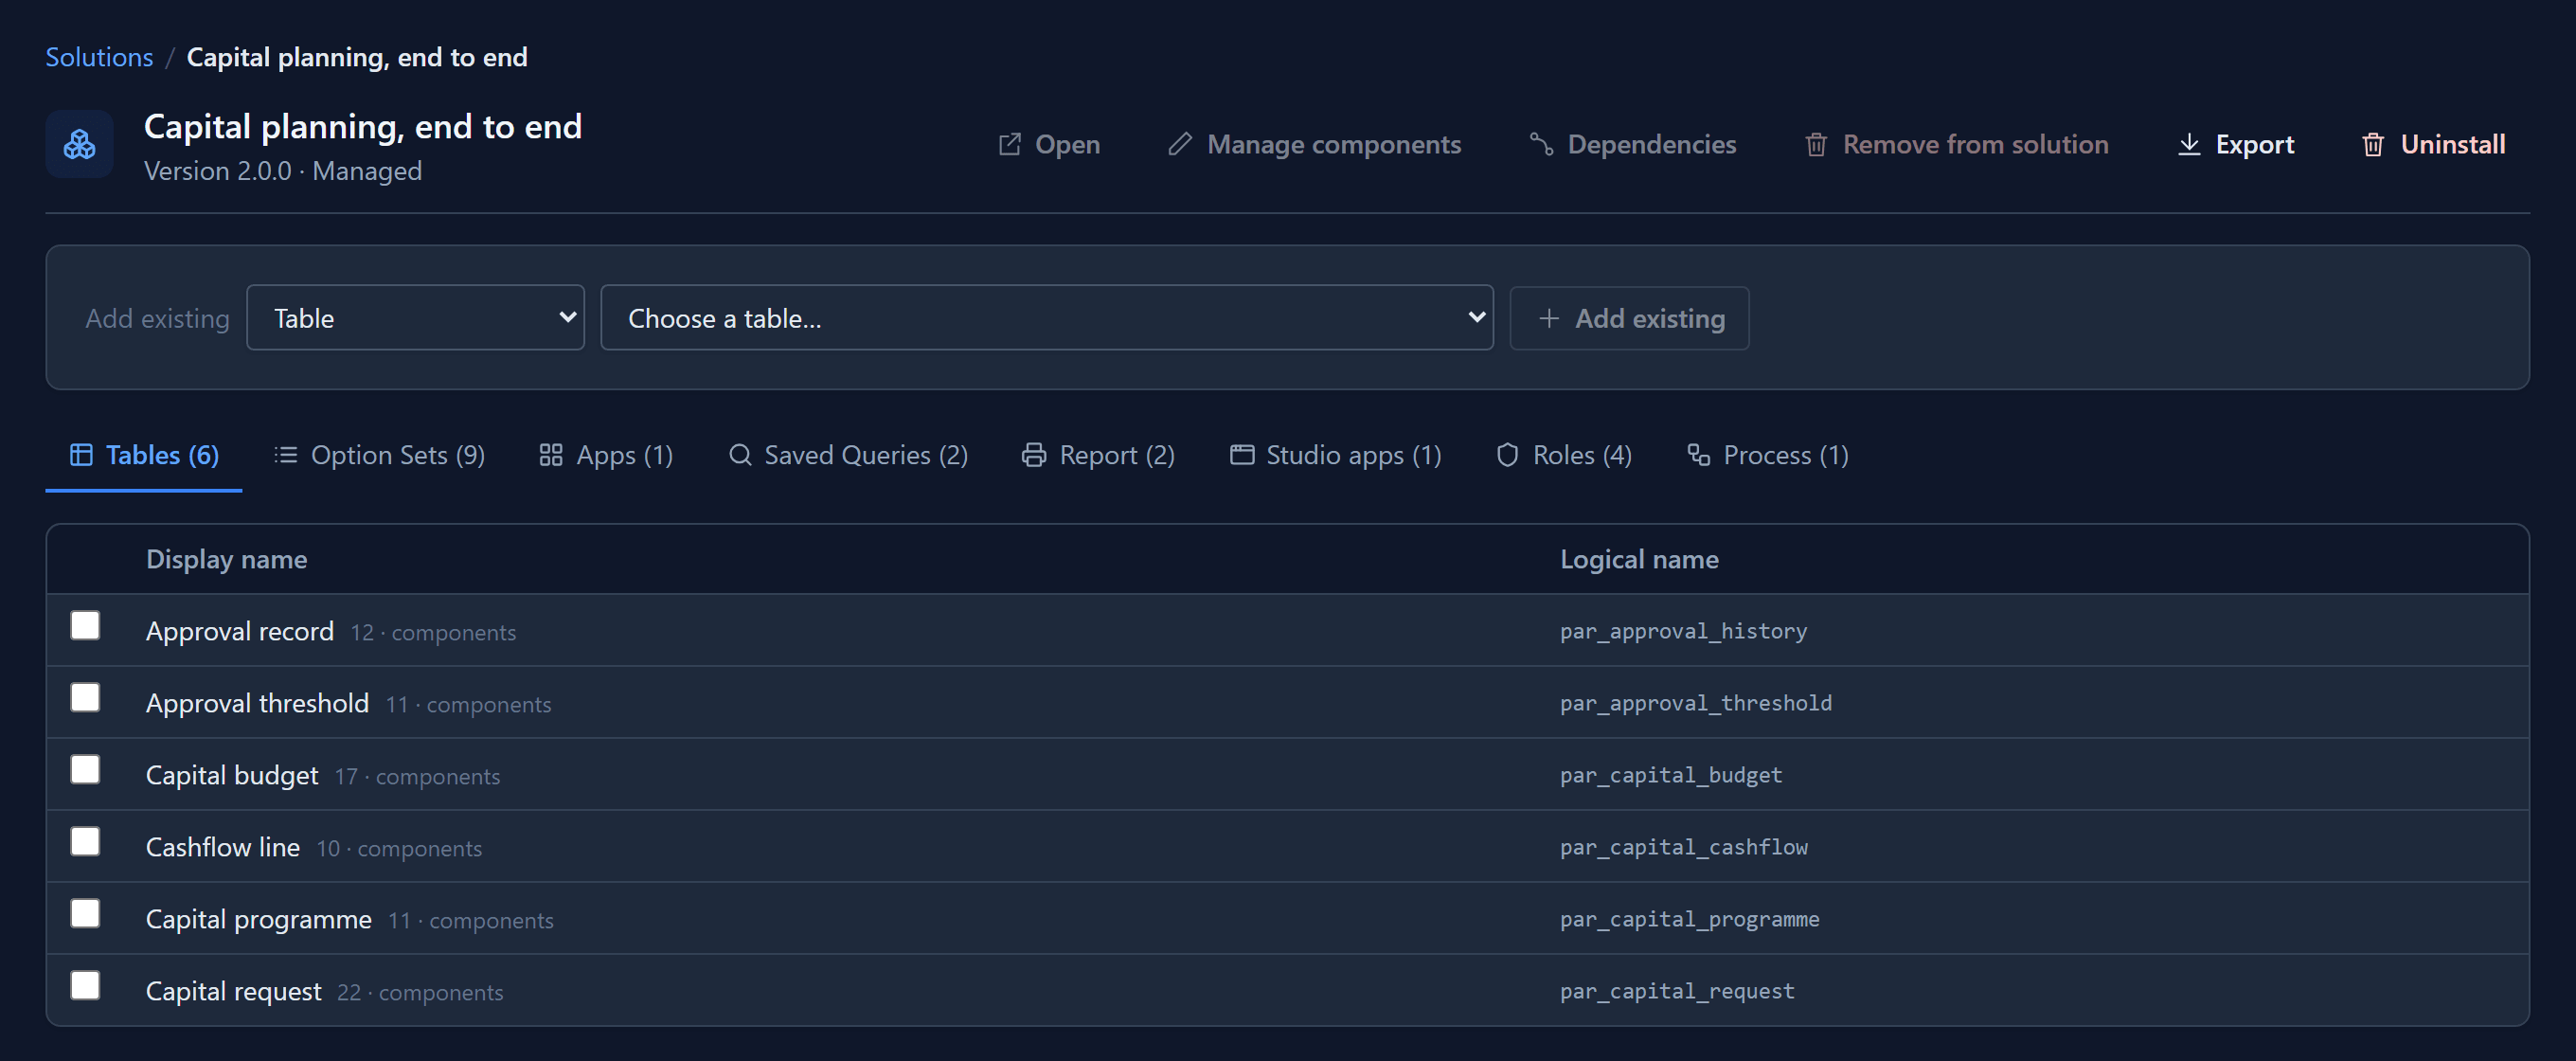Click the Saved Queries magnifier icon

coord(740,455)
